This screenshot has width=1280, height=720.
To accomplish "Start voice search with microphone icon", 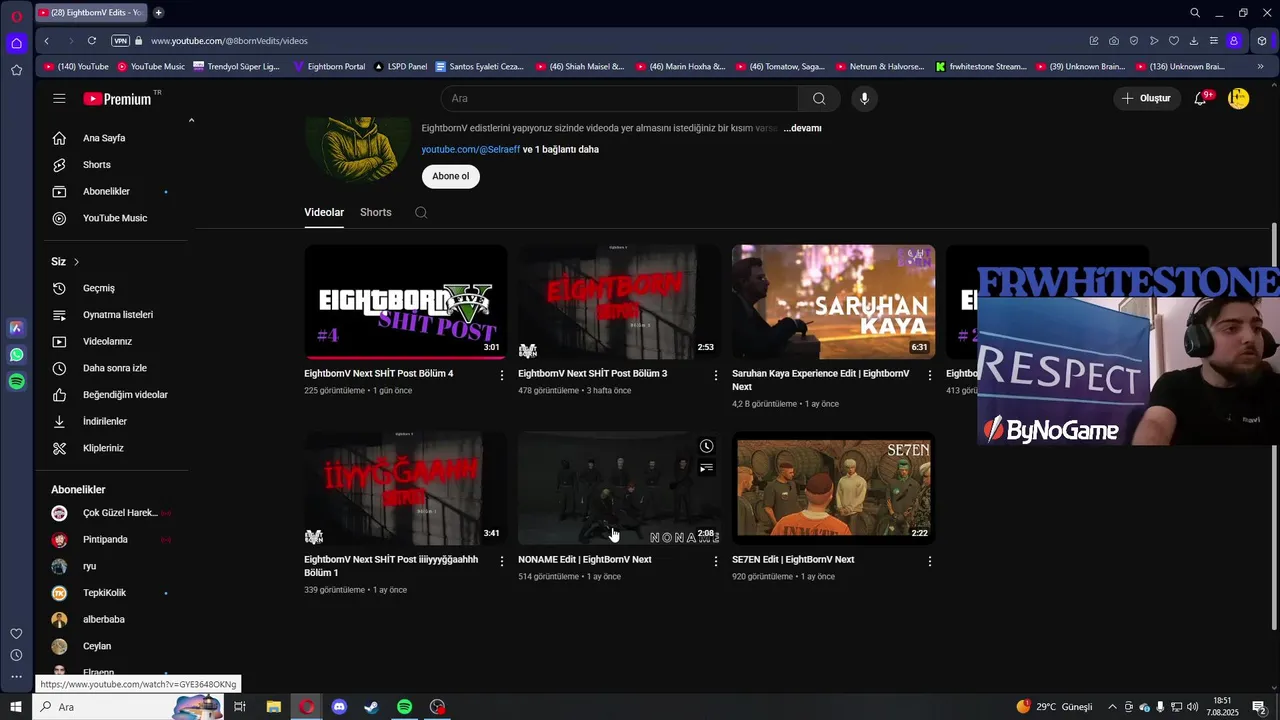I will [x=865, y=98].
